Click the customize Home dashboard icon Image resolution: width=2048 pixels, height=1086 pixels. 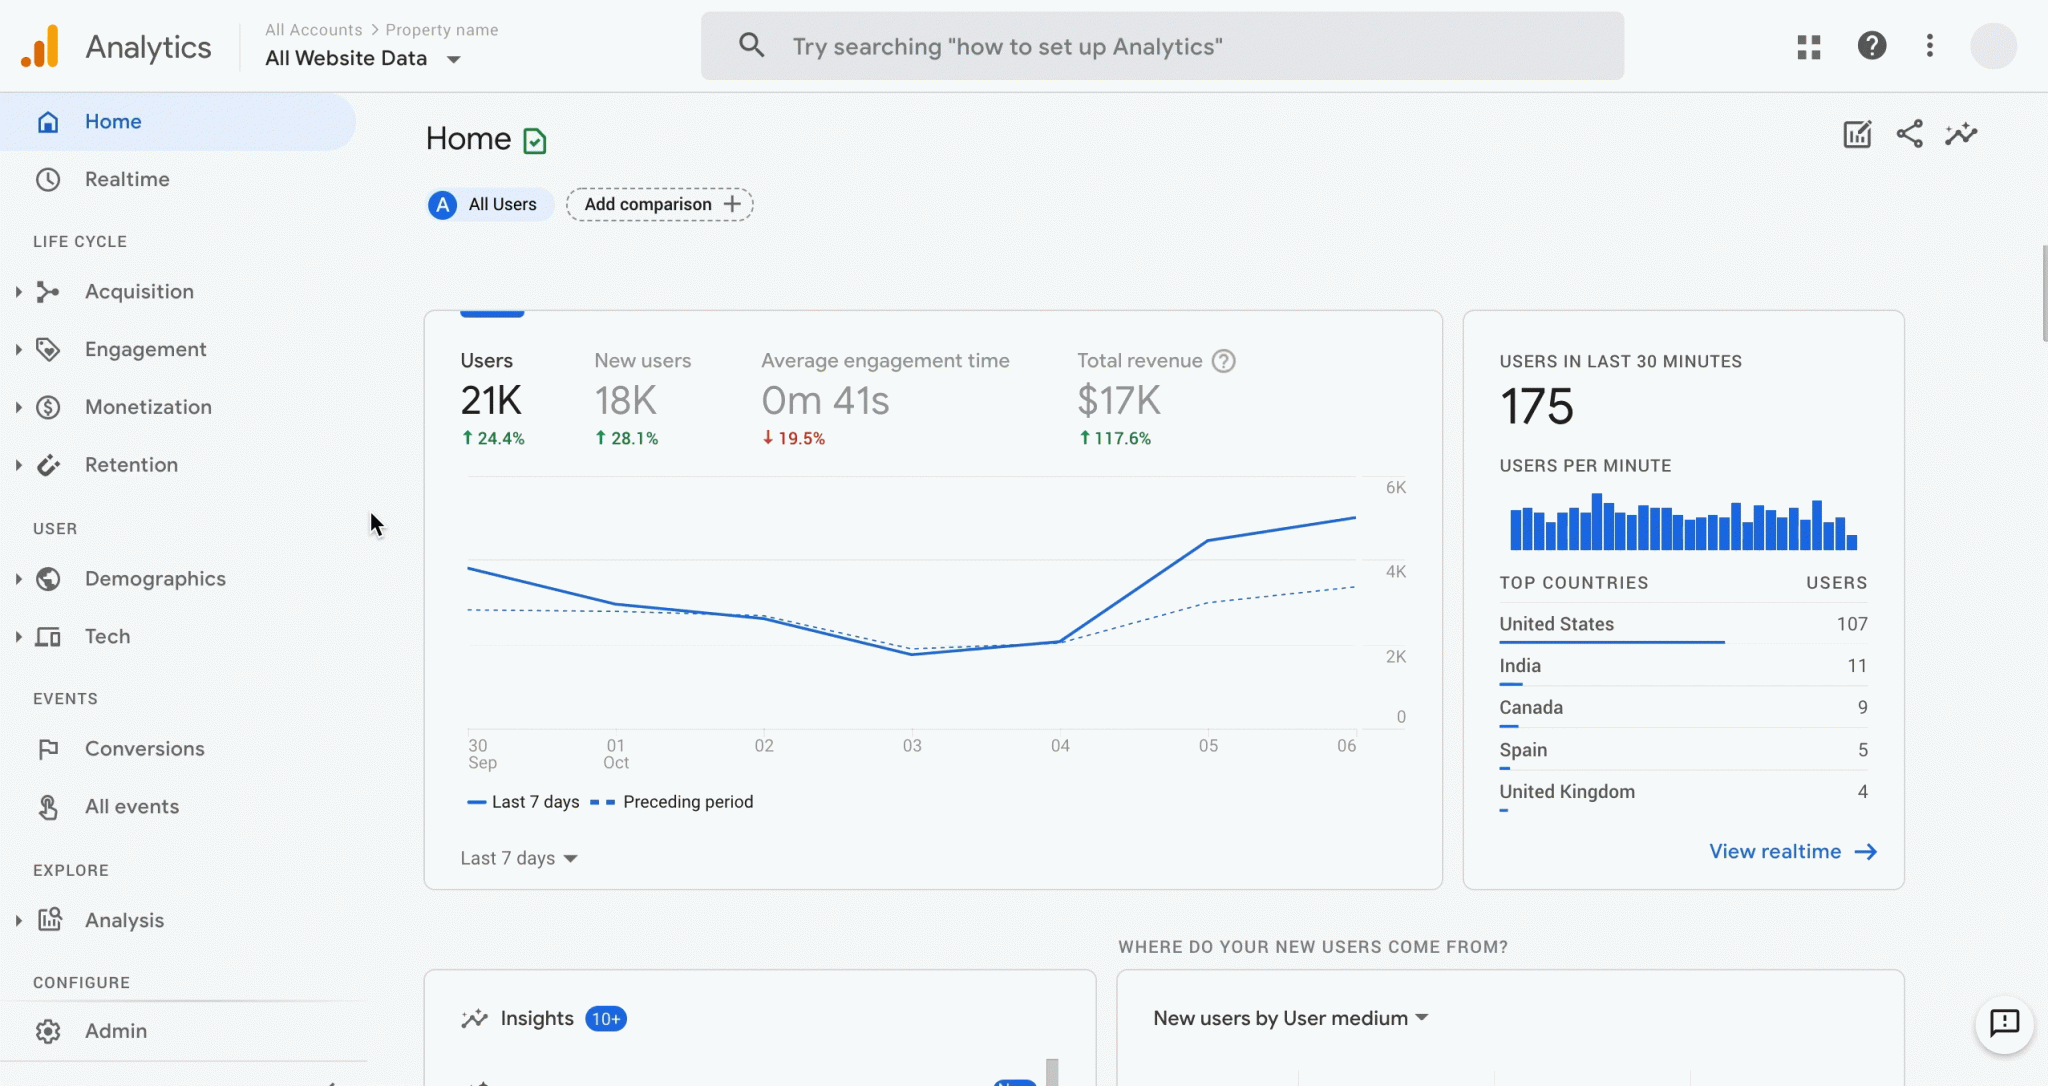[x=1856, y=133]
